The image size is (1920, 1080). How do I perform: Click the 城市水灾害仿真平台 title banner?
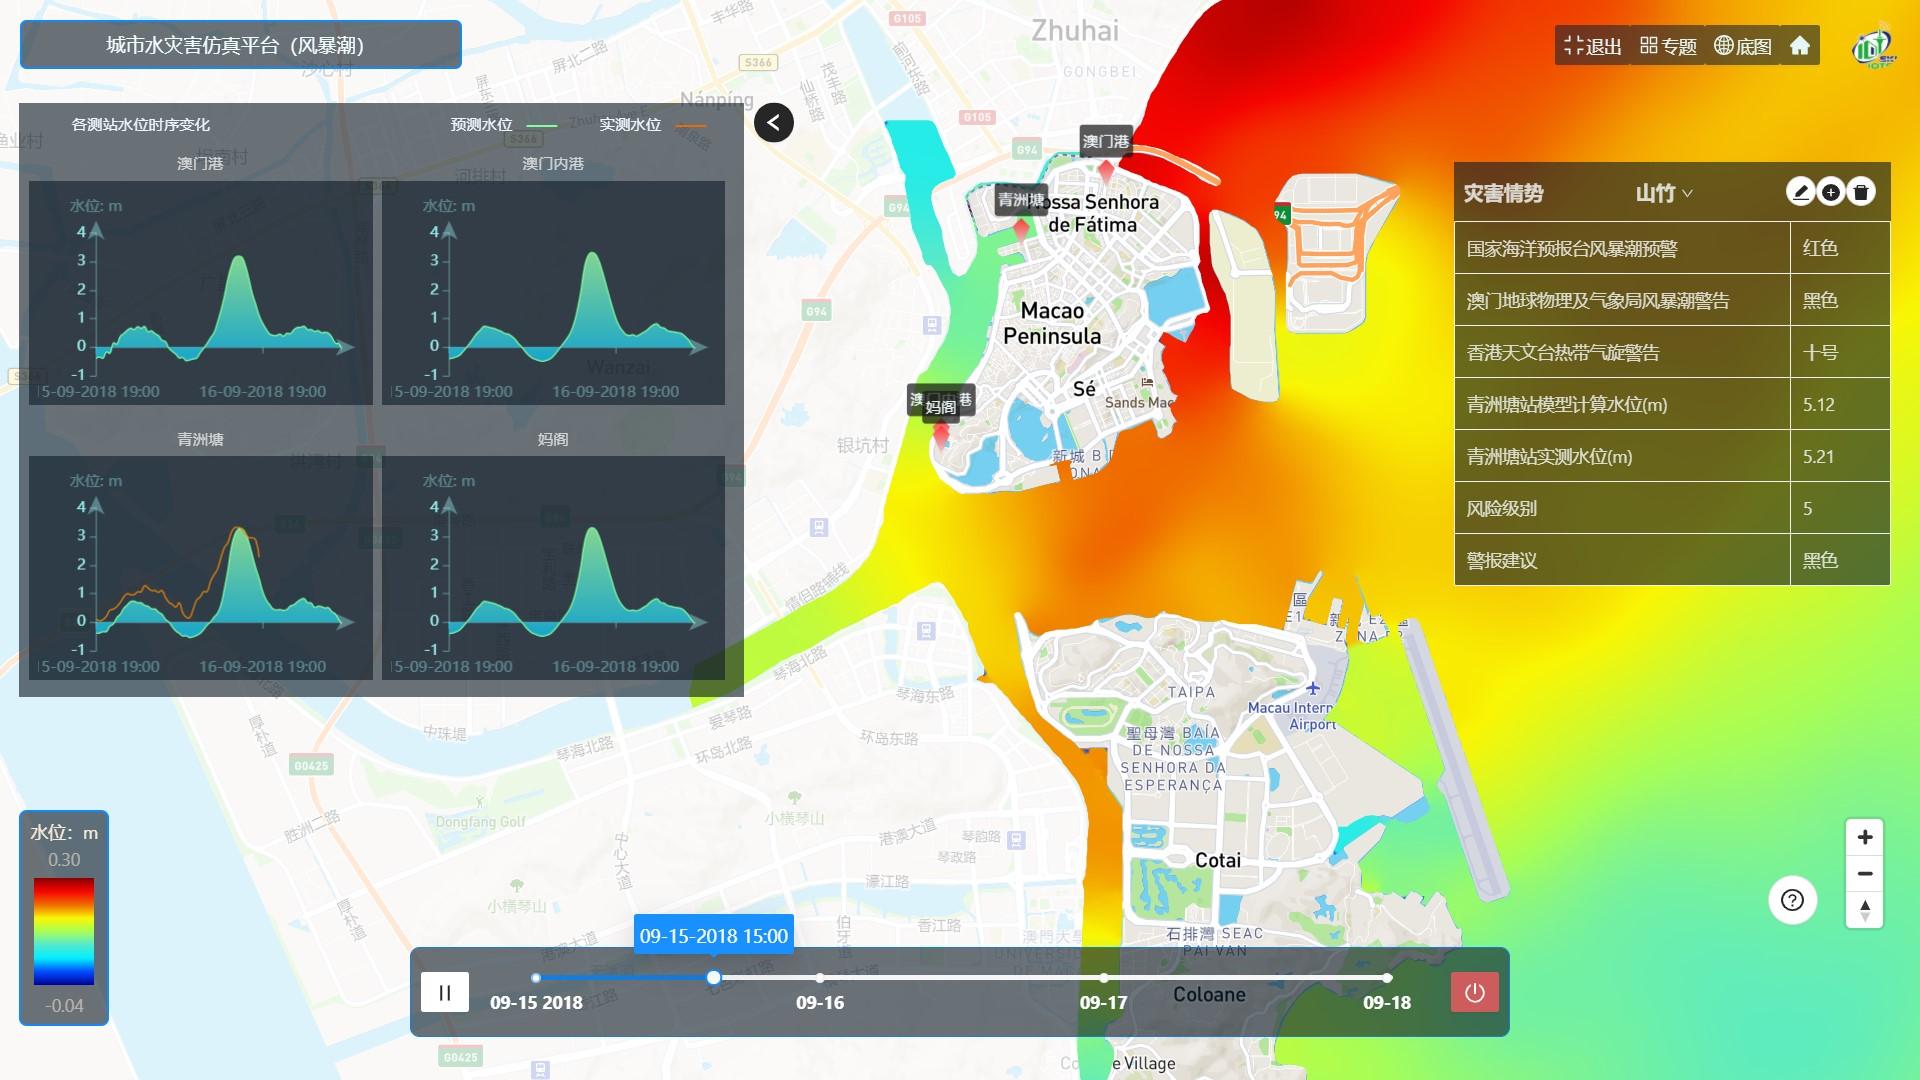[241, 45]
